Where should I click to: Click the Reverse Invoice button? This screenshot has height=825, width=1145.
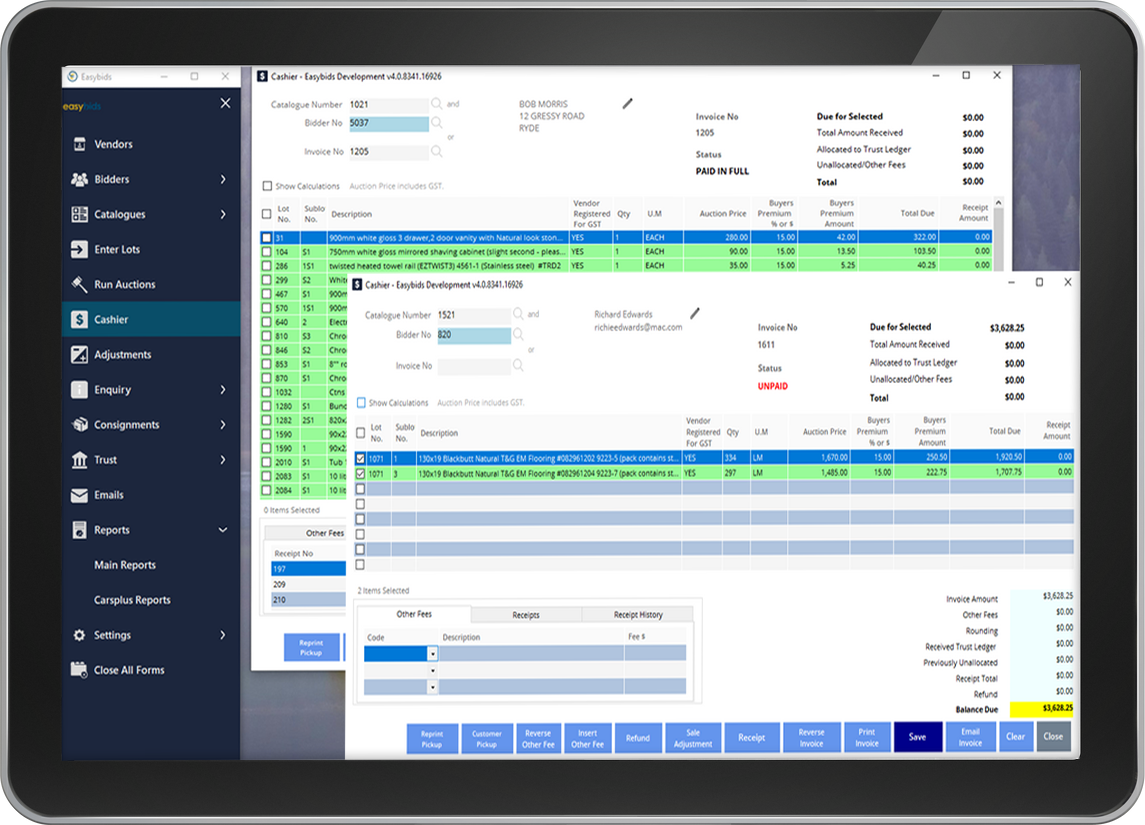click(x=811, y=737)
